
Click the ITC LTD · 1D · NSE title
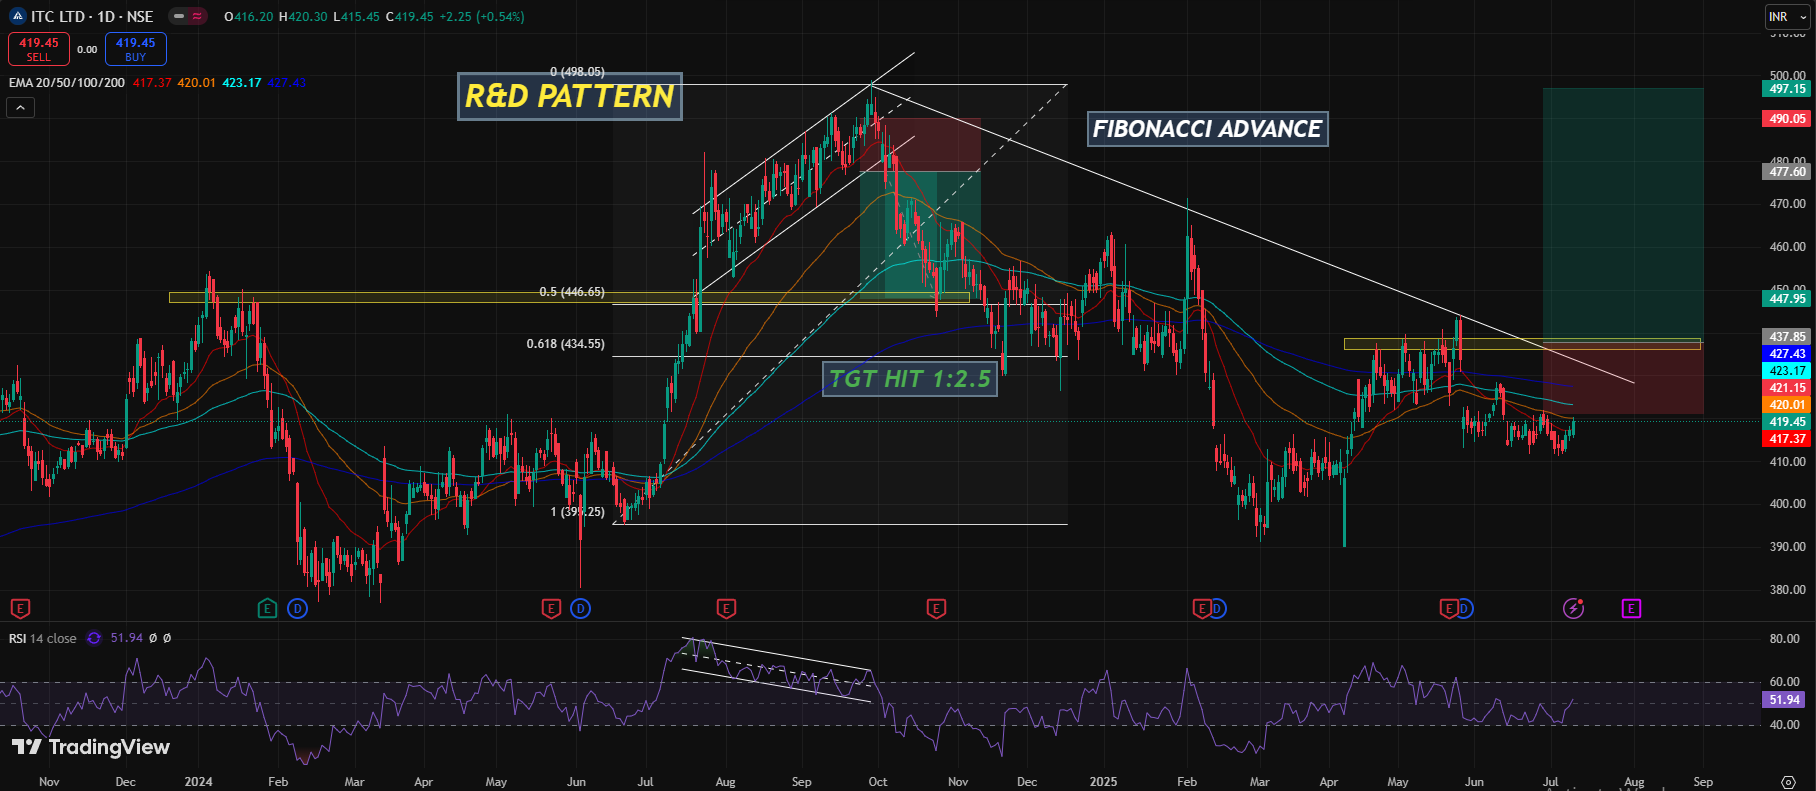92,16
